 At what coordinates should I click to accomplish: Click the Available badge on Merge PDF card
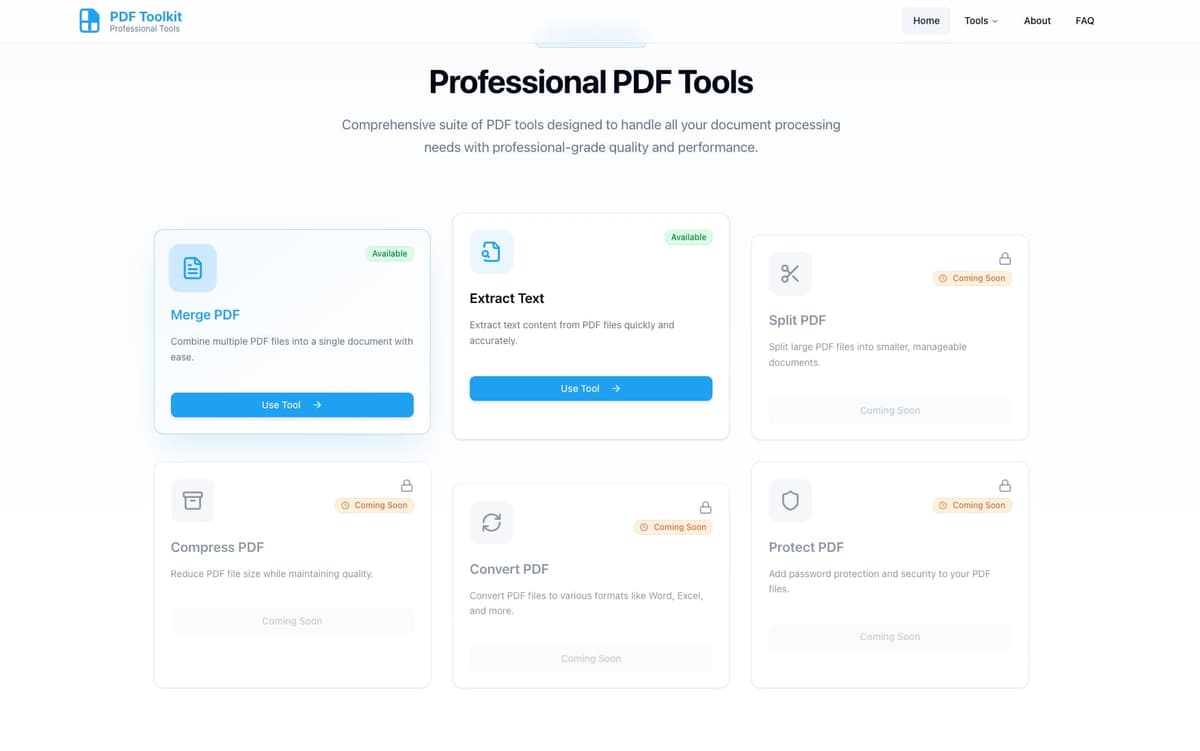coord(389,254)
